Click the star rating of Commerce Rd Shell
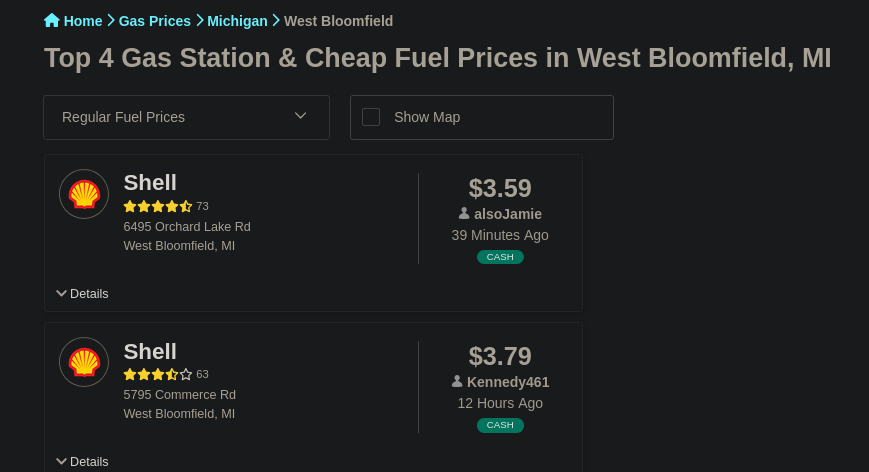 coord(157,374)
